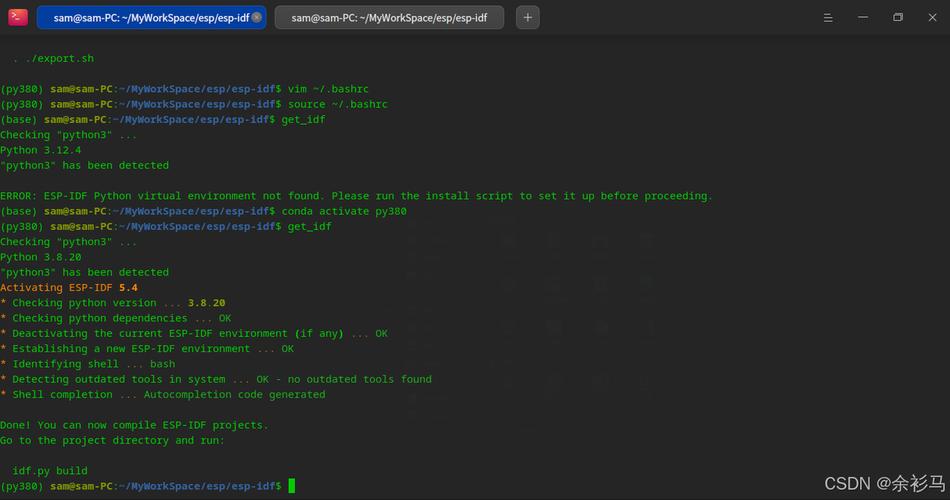The image size is (950, 500).
Task: Click 'Checking python dependencies ... OK' line
Action: tap(116, 318)
